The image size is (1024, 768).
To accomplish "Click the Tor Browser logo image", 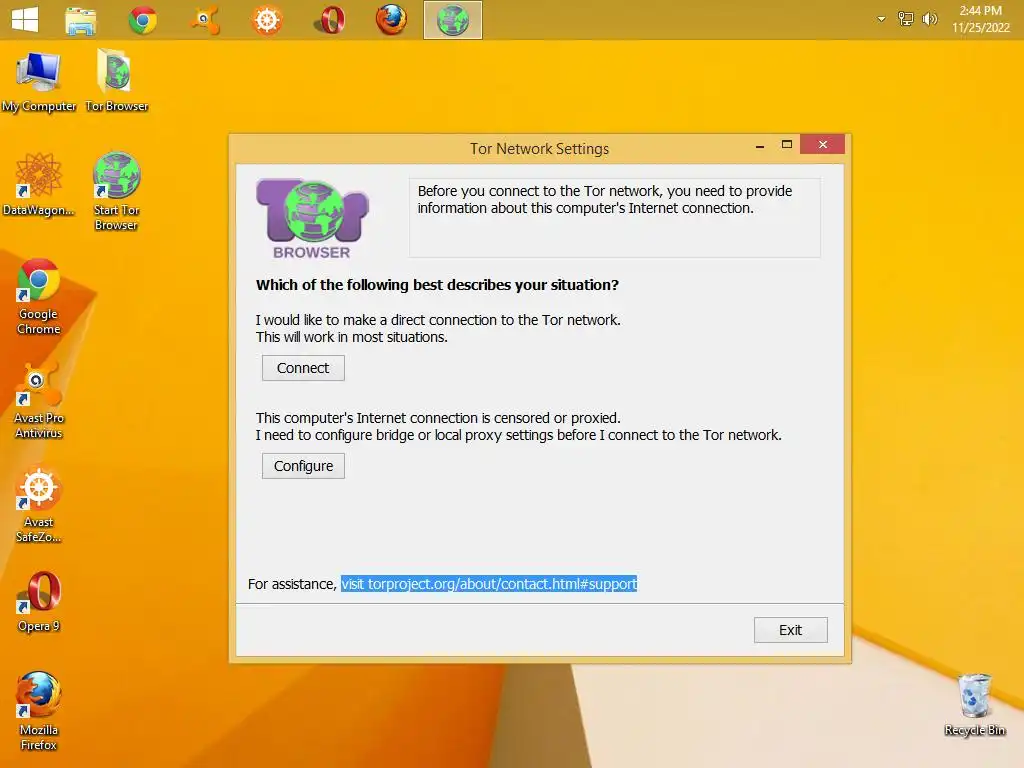I will tap(312, 219).
